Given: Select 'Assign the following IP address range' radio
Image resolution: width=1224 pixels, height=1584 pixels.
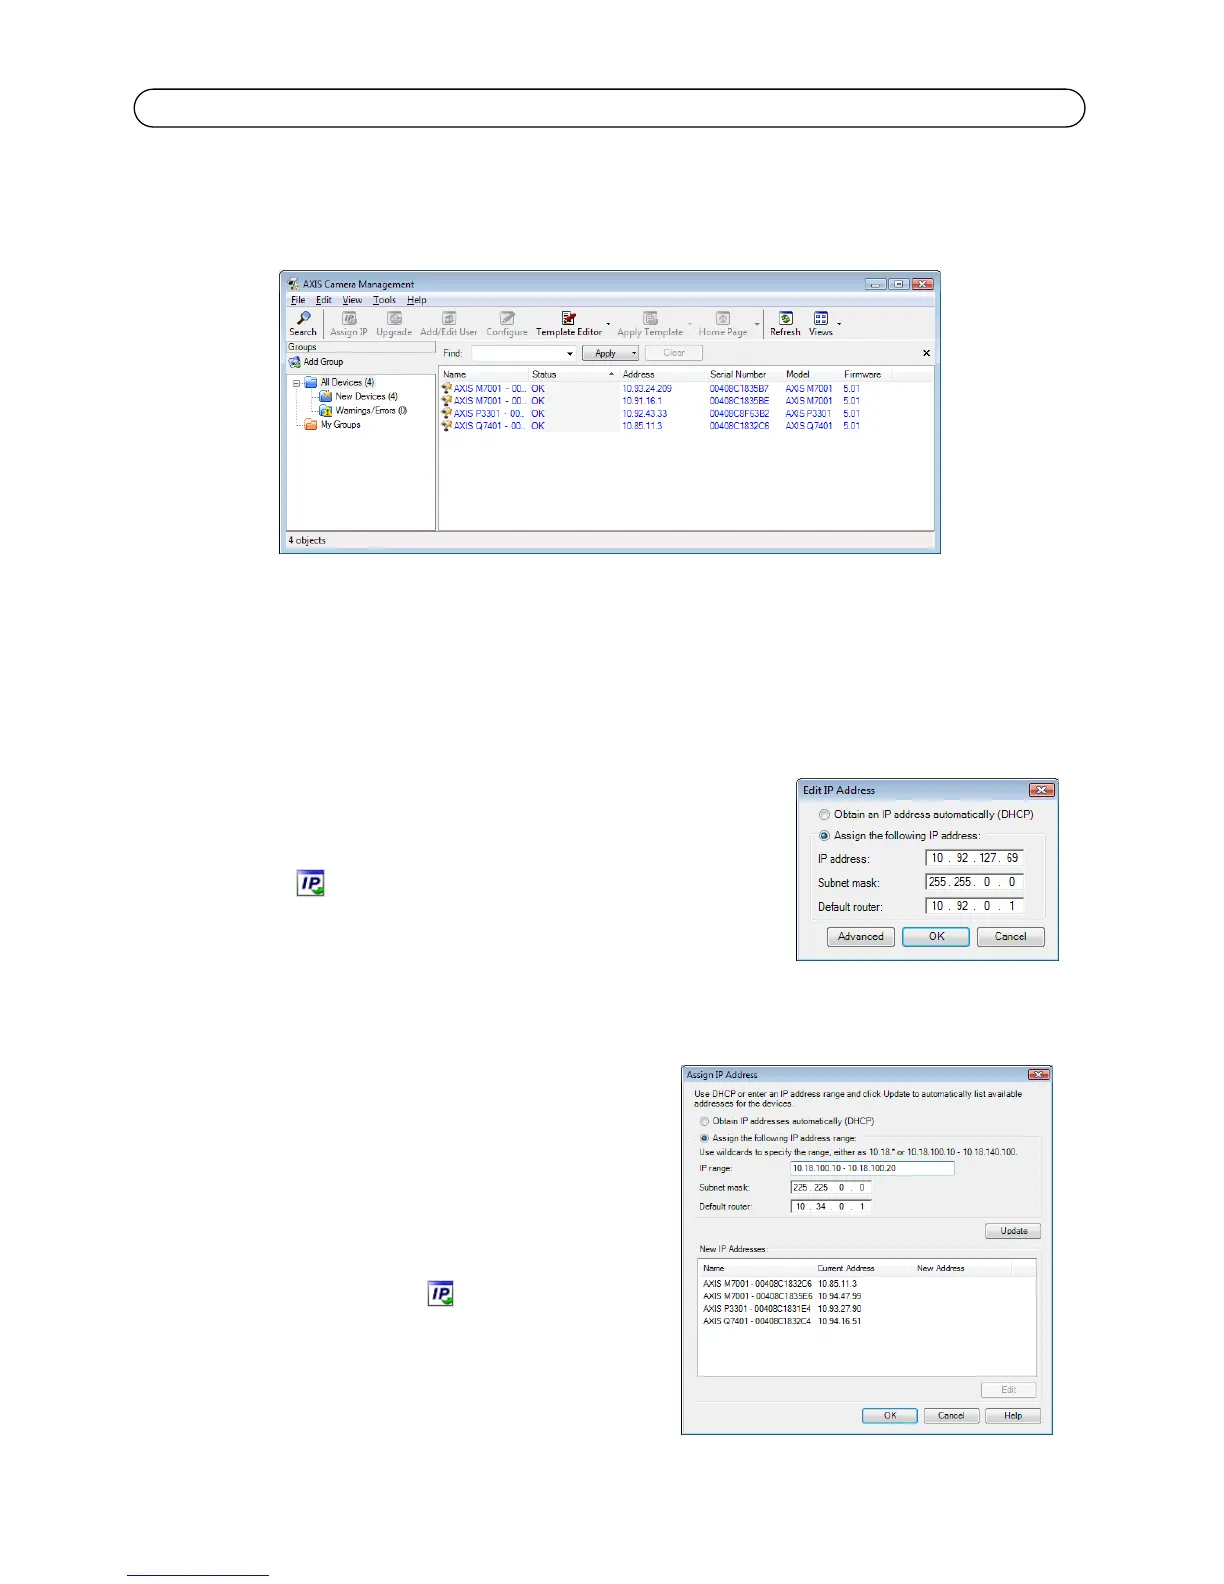Looking at the screenshot, I should tap(704, 1138).
